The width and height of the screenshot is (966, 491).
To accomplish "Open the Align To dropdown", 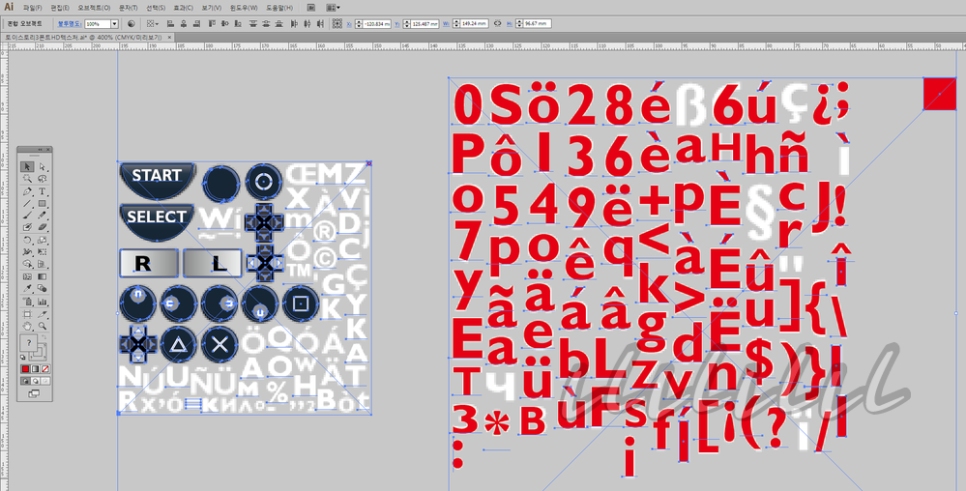I will (153, 24).
